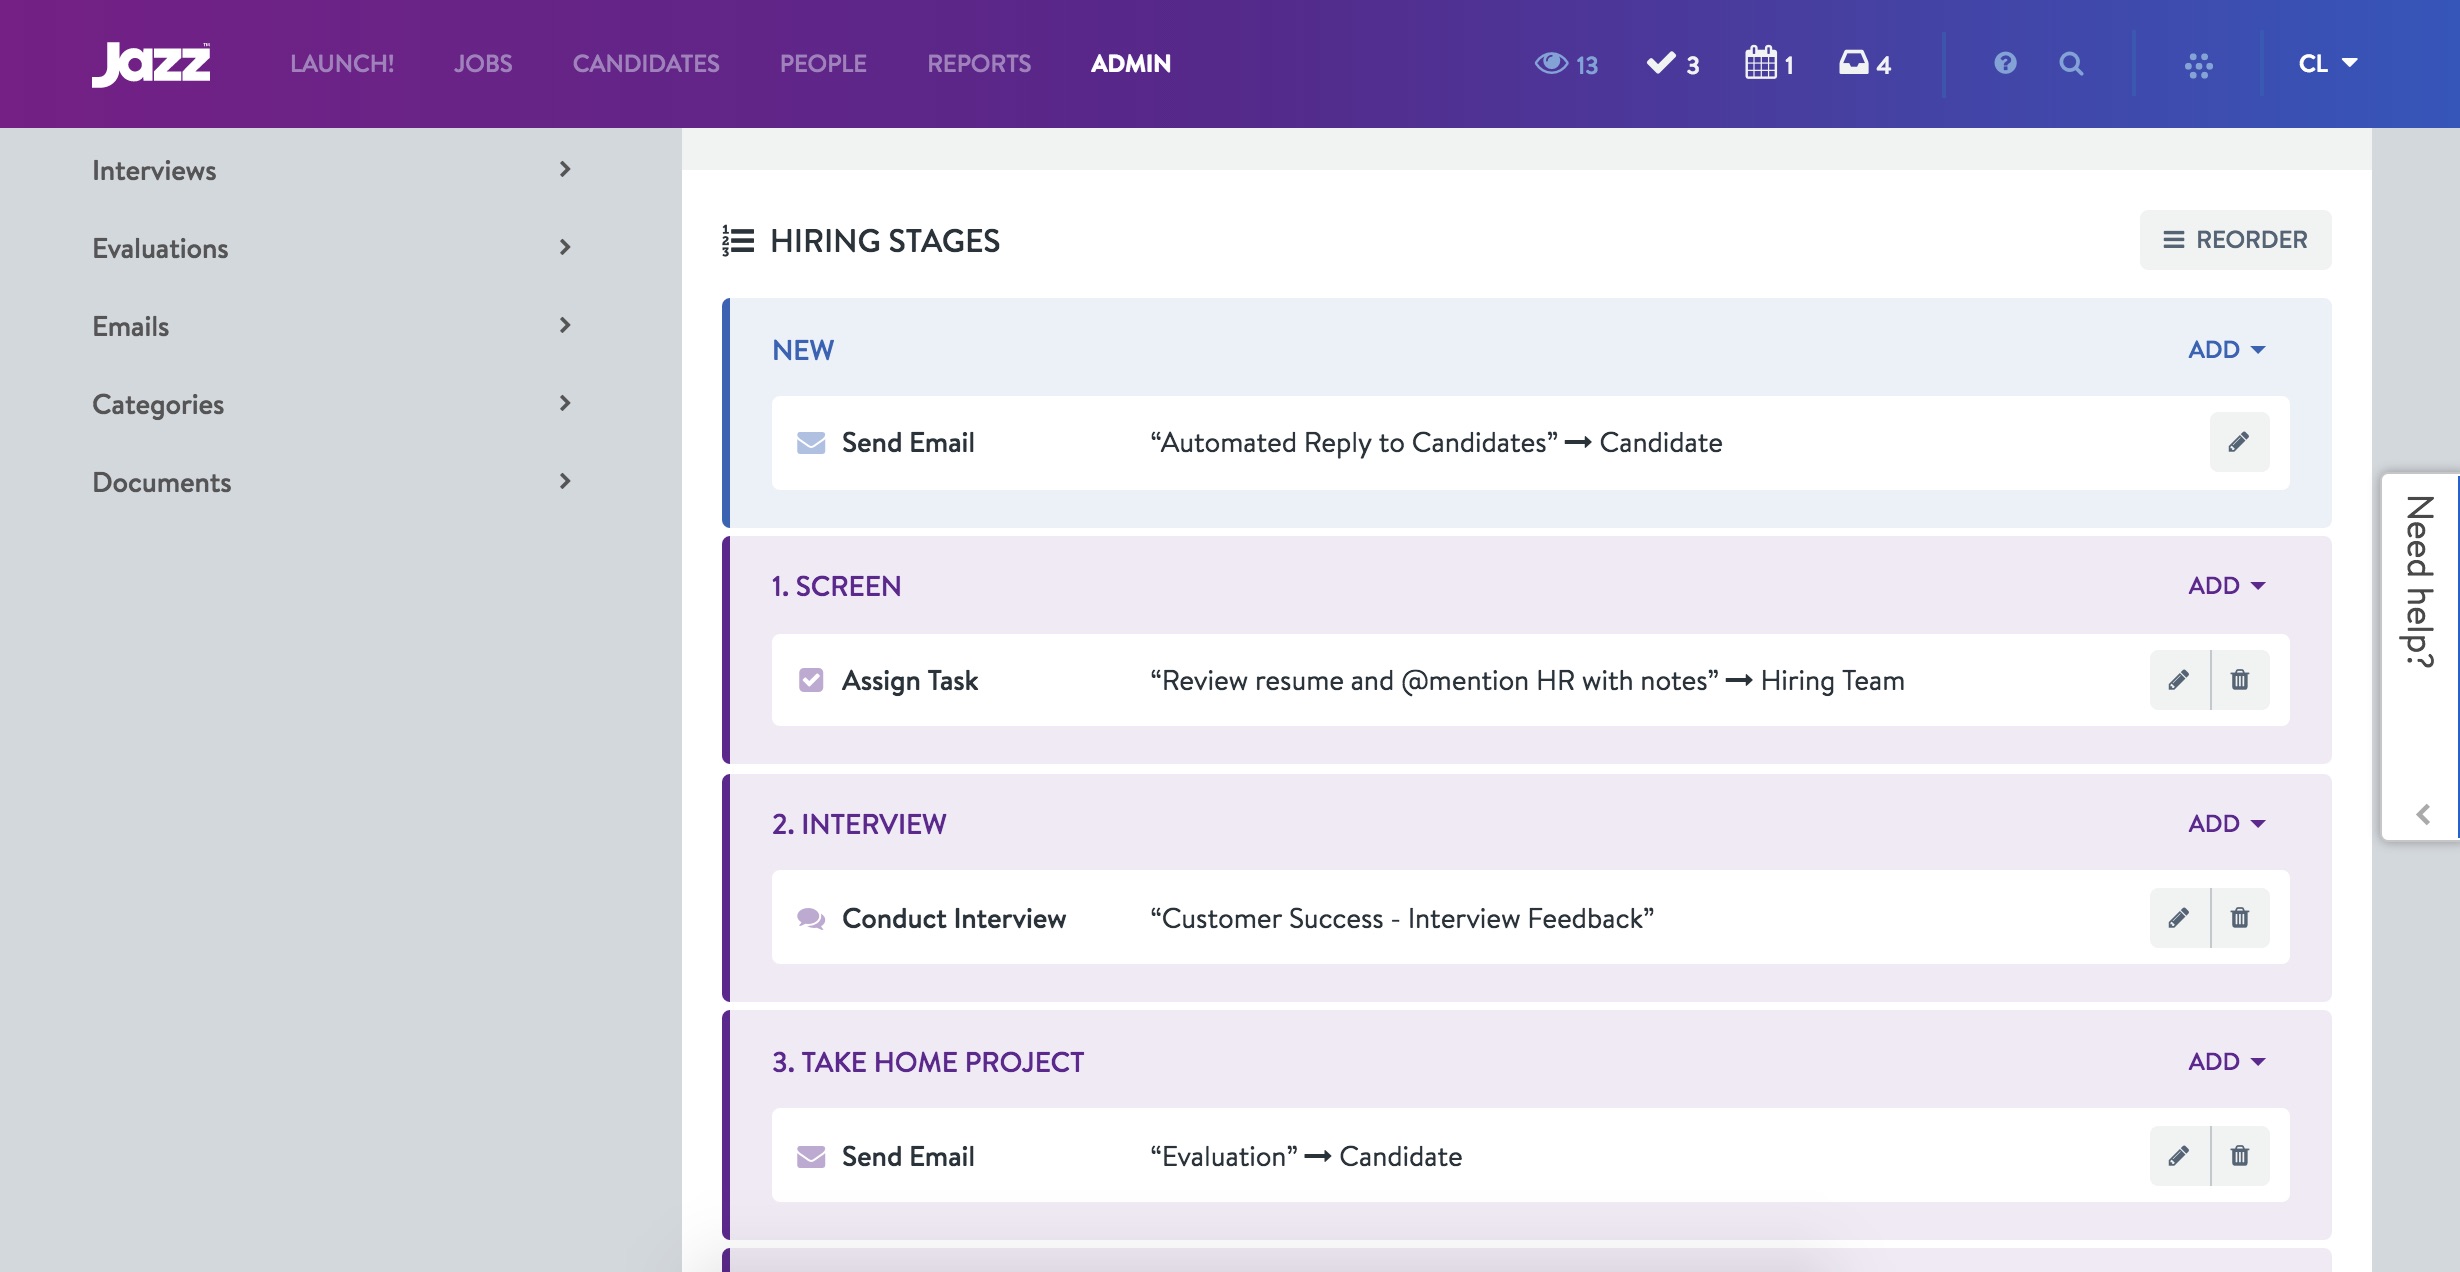This screenshot has height=1272, width=2460.
Task: Click the search magnifier icon
Action: (x=2071, y=64)
